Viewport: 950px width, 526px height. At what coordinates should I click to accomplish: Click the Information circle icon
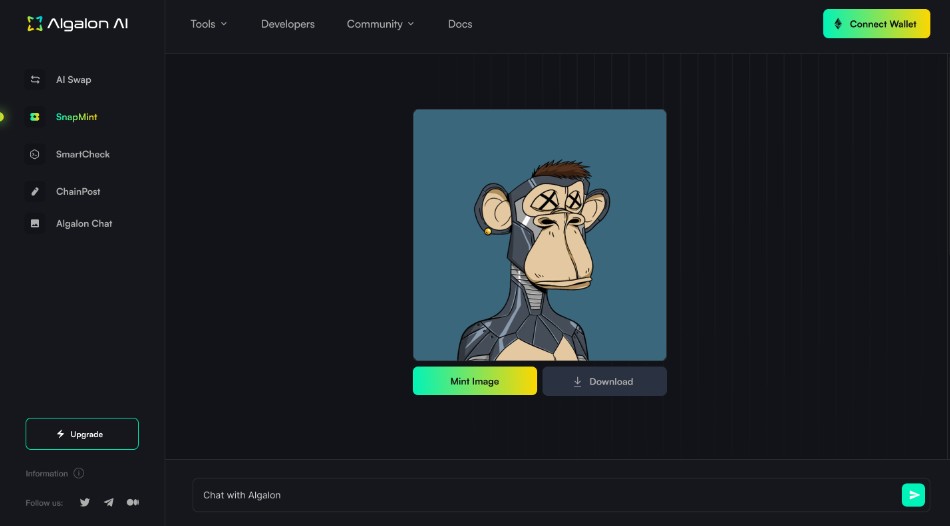pyautogui.click(x=79, y=473)
